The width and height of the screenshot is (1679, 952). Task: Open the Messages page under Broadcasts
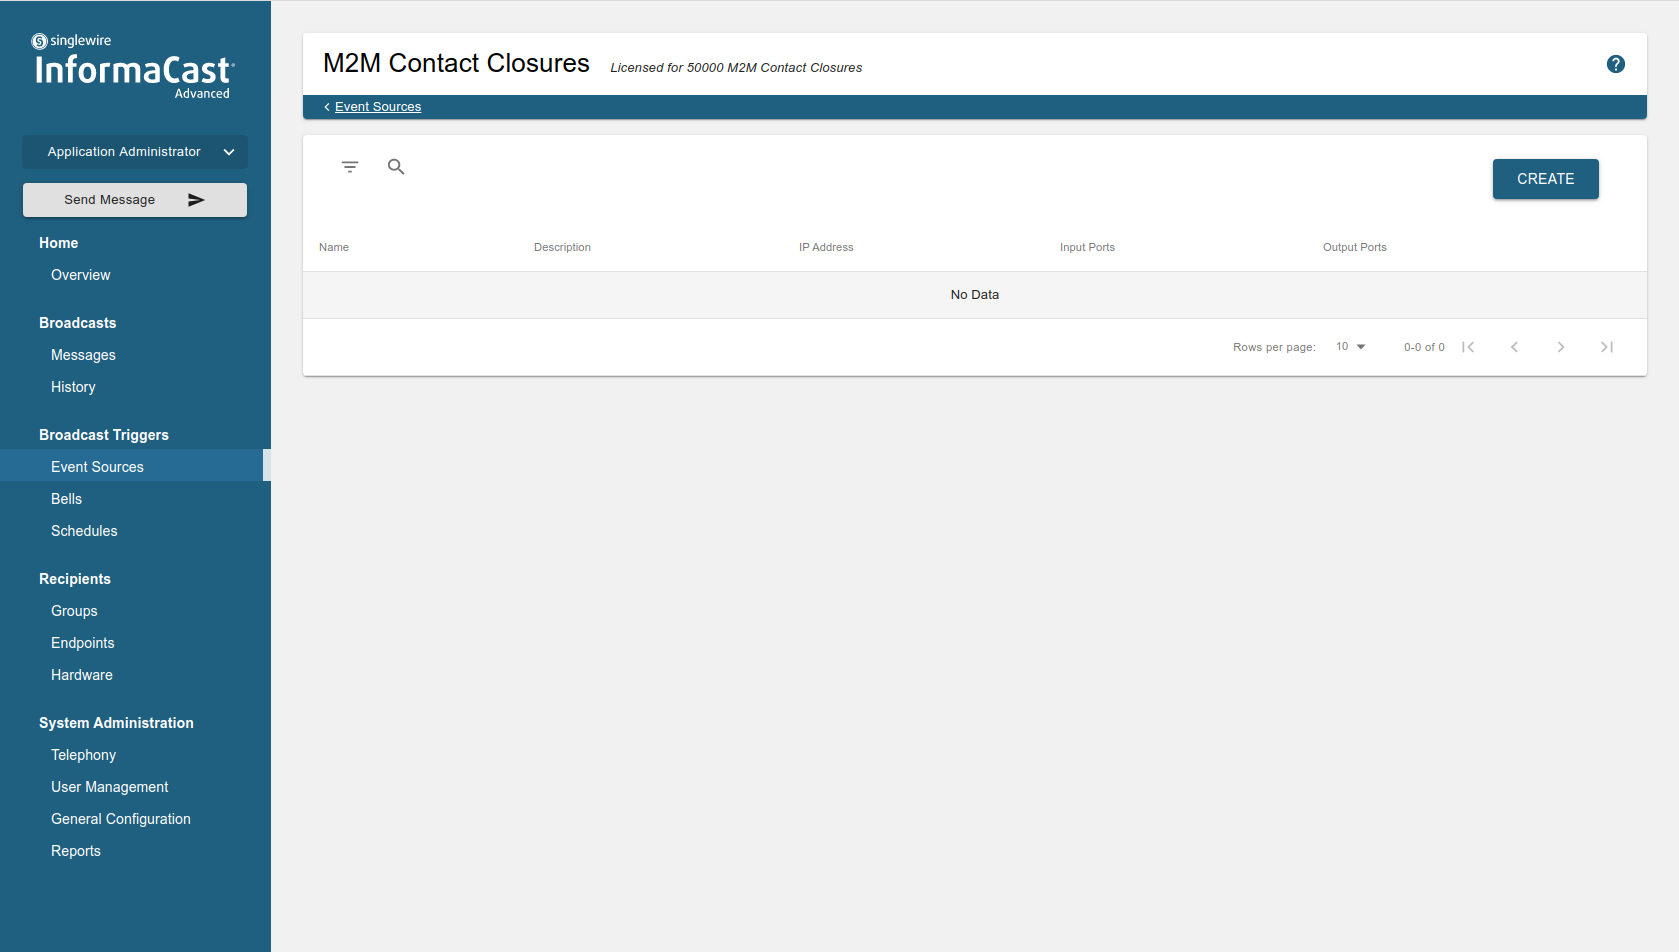click(83, 355)
